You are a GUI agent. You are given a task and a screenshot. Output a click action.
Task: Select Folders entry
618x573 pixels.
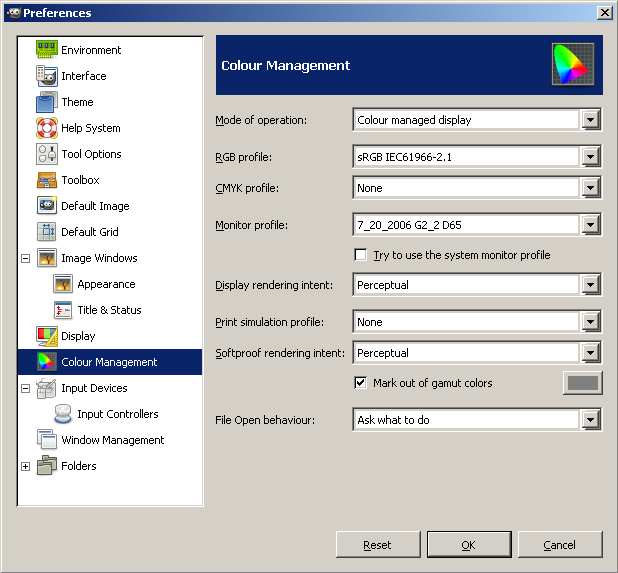click(x=79, y=466)
